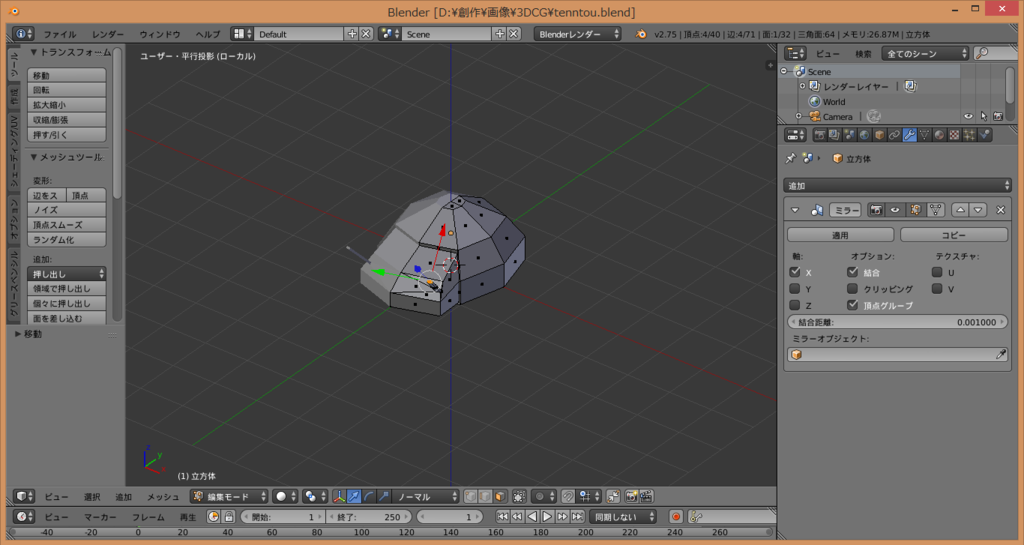1024x545 pixels.
Task: Open the ウィンドウ menu
Action: coord(159,34)
